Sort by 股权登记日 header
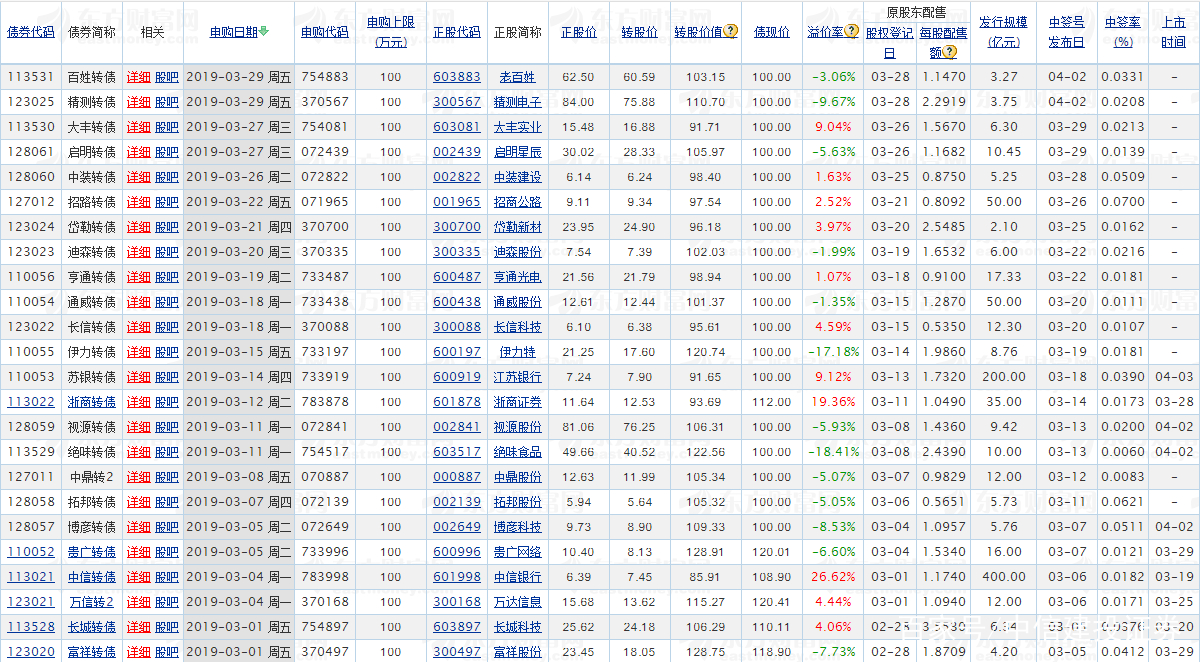This screenshot has height=662, width=1200. [890, 42]
